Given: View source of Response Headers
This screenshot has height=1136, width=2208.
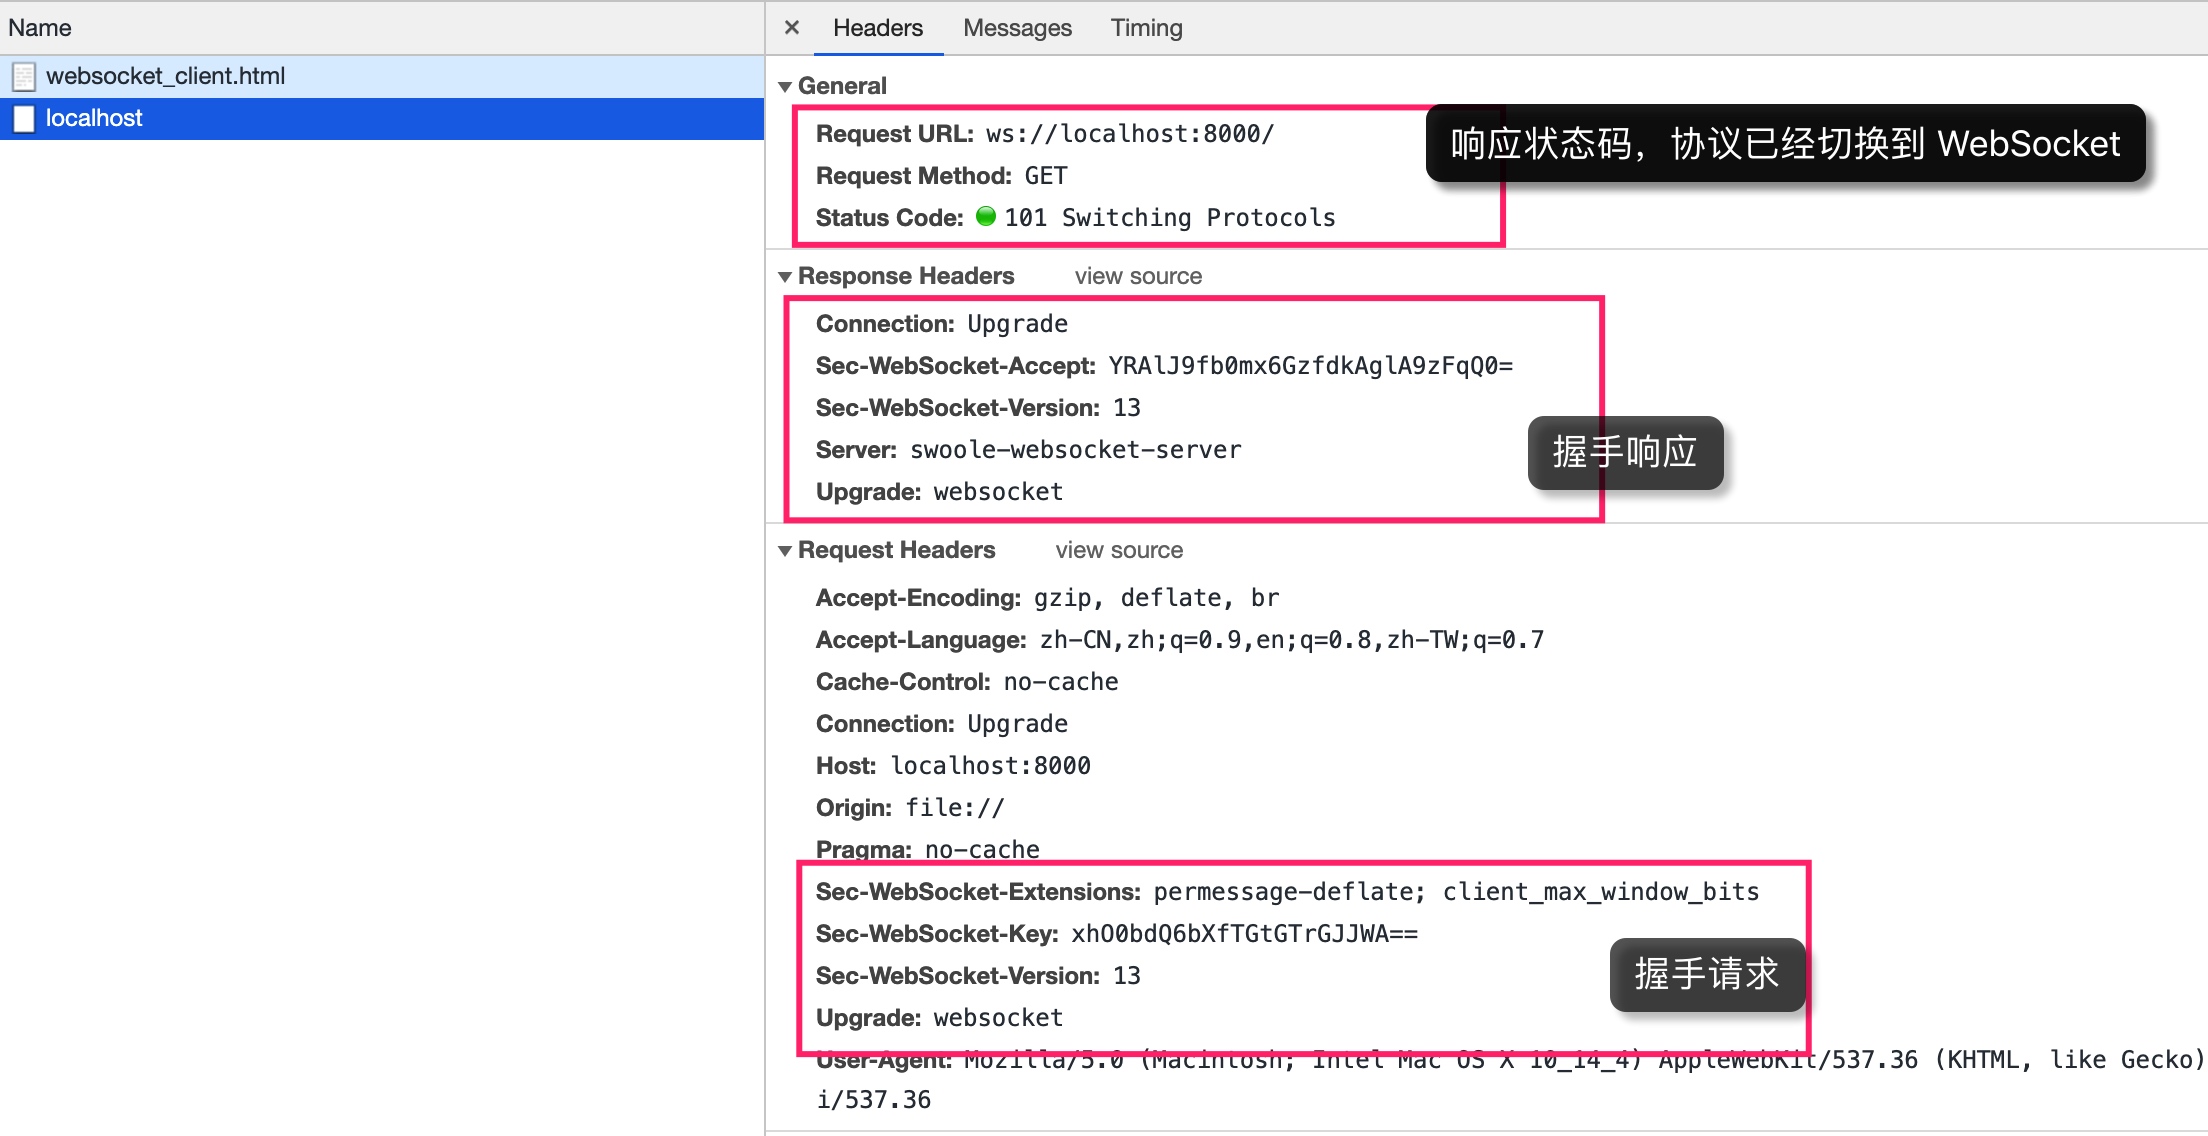Looking at the screenshot, I should click(x=1138, y=276).
